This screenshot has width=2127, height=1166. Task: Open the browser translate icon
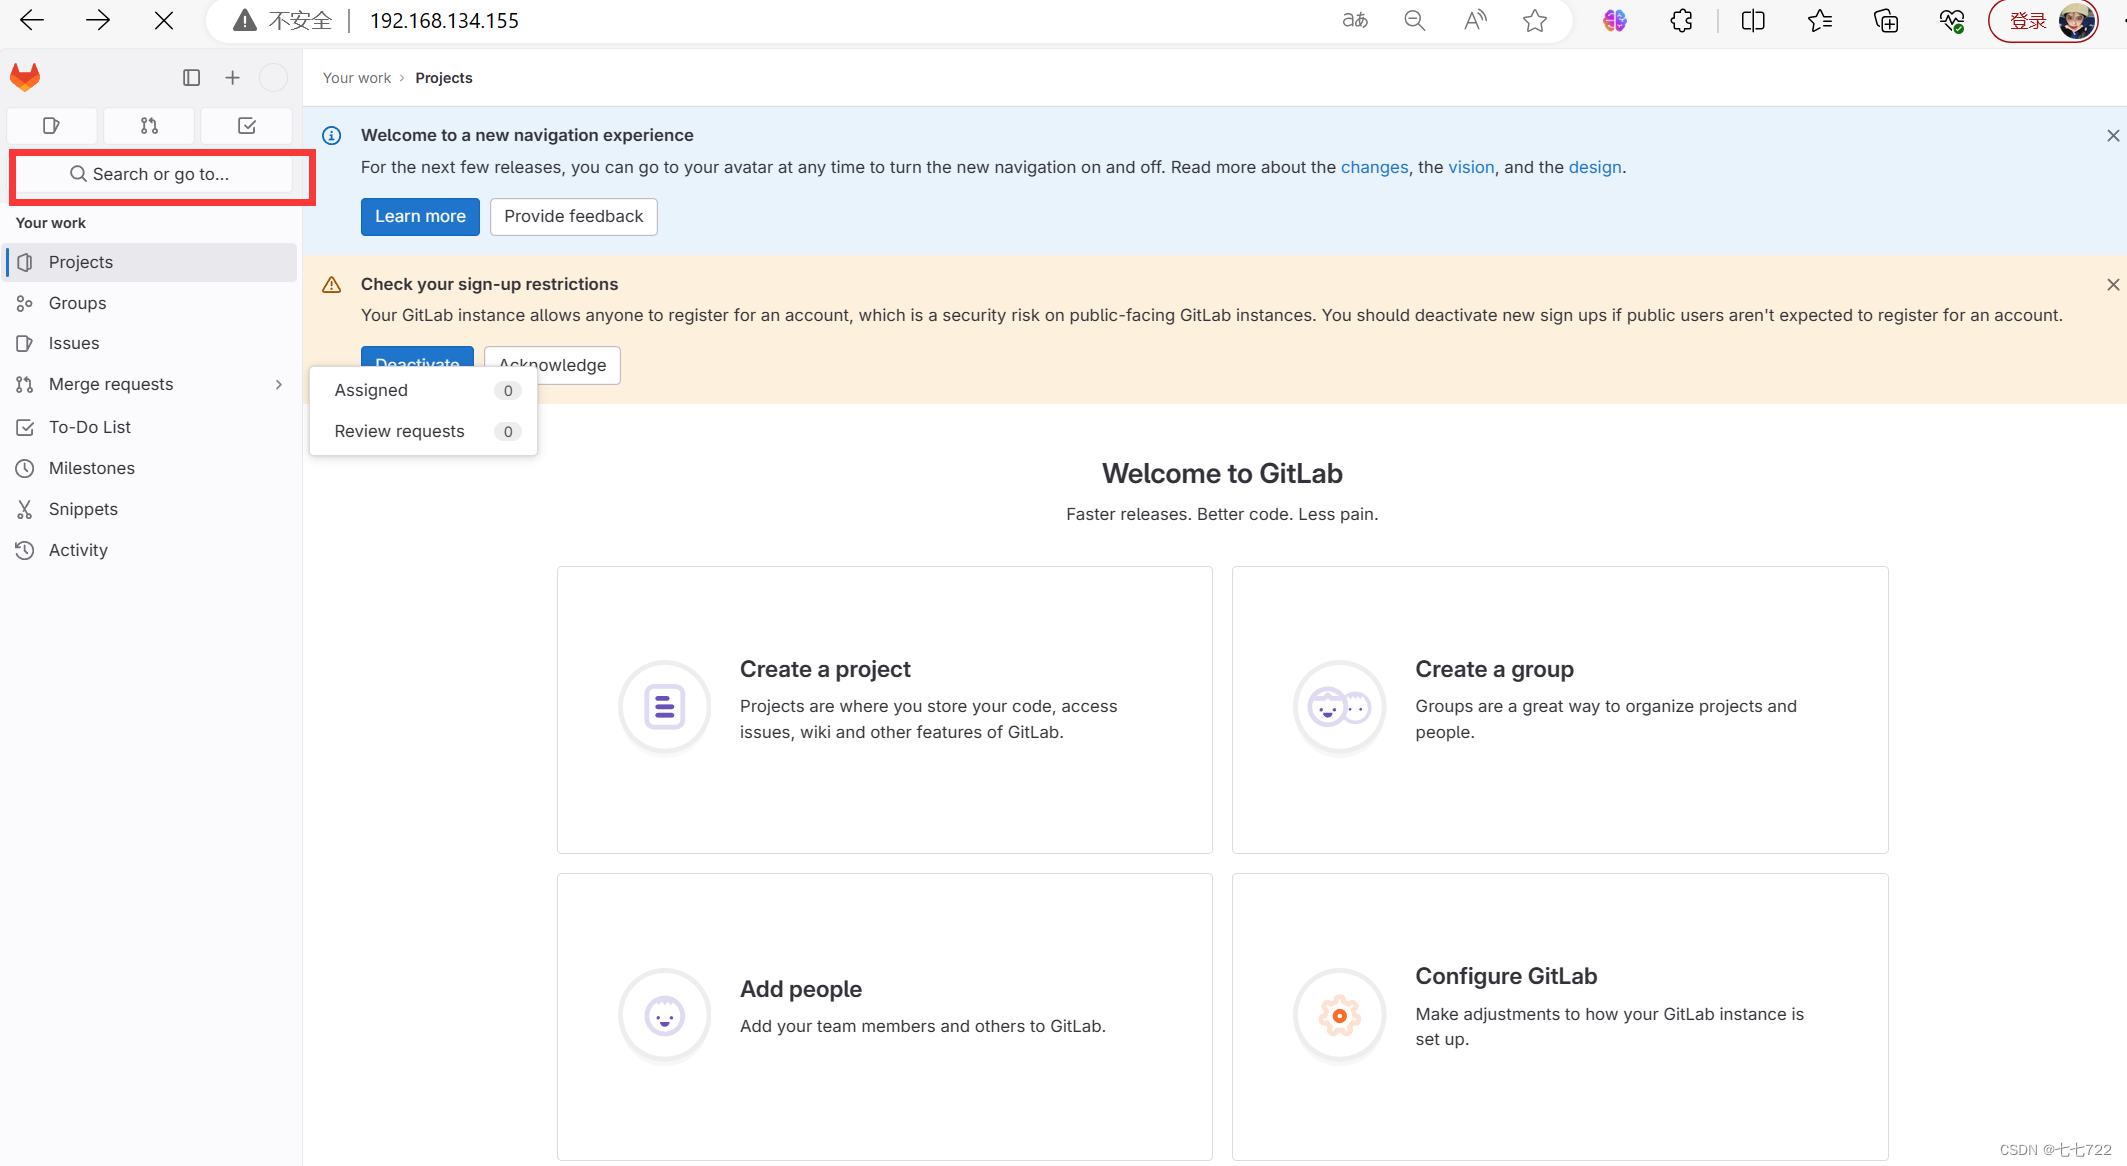coord(1355,20)
